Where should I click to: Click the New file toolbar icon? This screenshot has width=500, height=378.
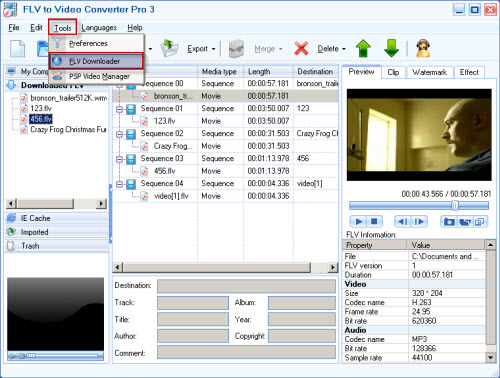pyautogui.click(x=17, y=49)
